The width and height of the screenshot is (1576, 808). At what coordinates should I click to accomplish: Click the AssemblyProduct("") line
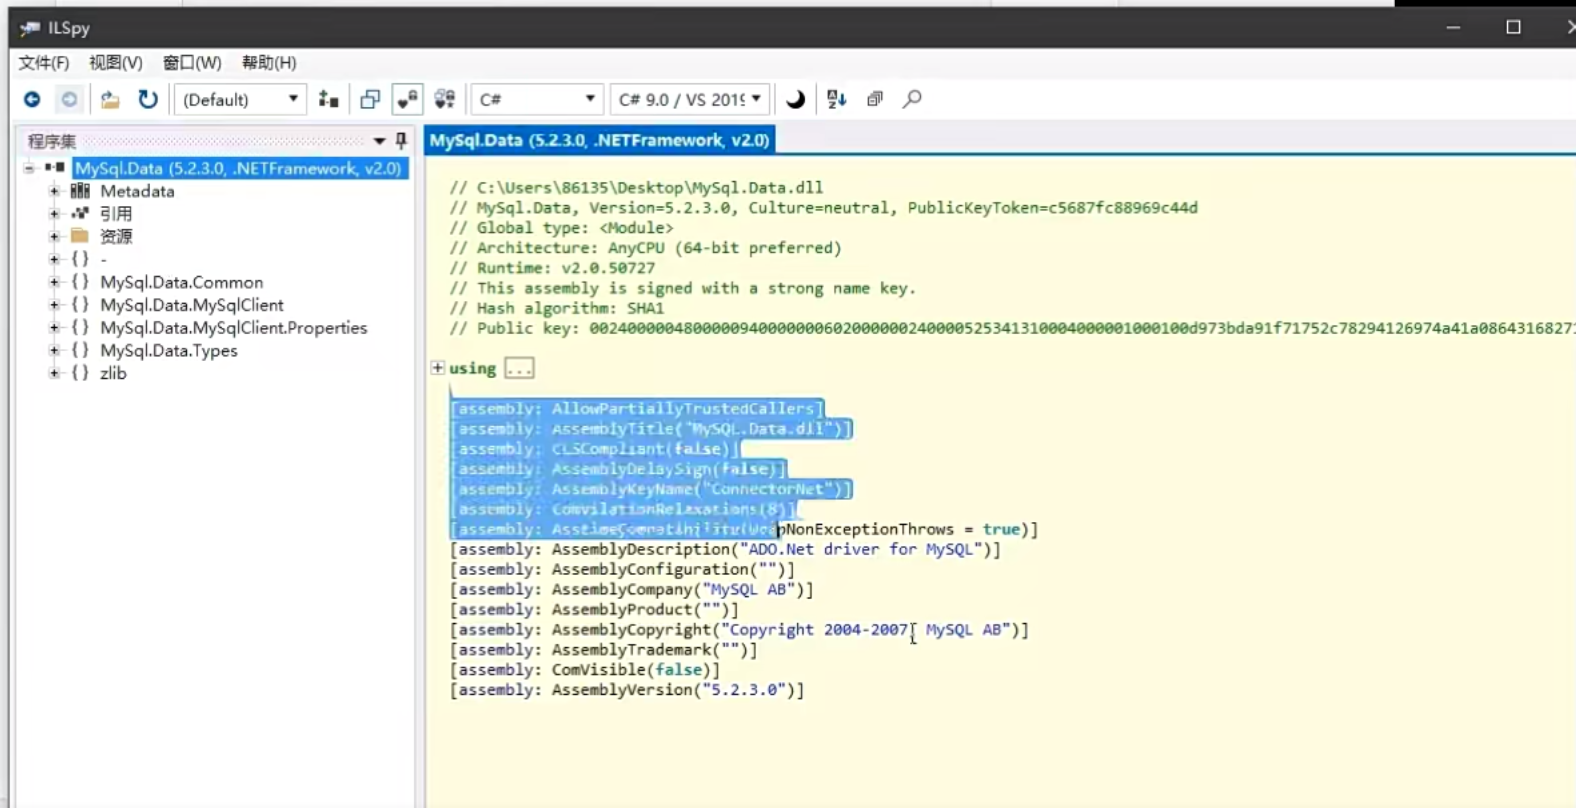(594, 609)
